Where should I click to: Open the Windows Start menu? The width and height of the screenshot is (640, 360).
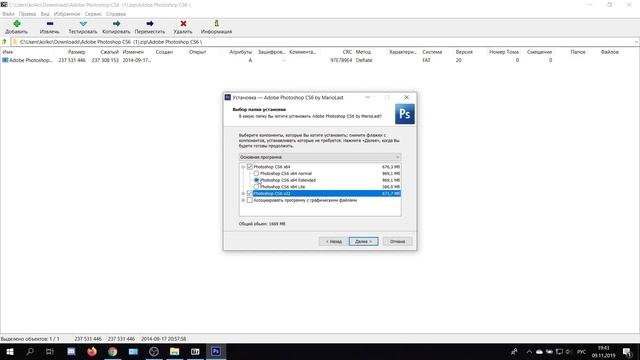[9, 351]
